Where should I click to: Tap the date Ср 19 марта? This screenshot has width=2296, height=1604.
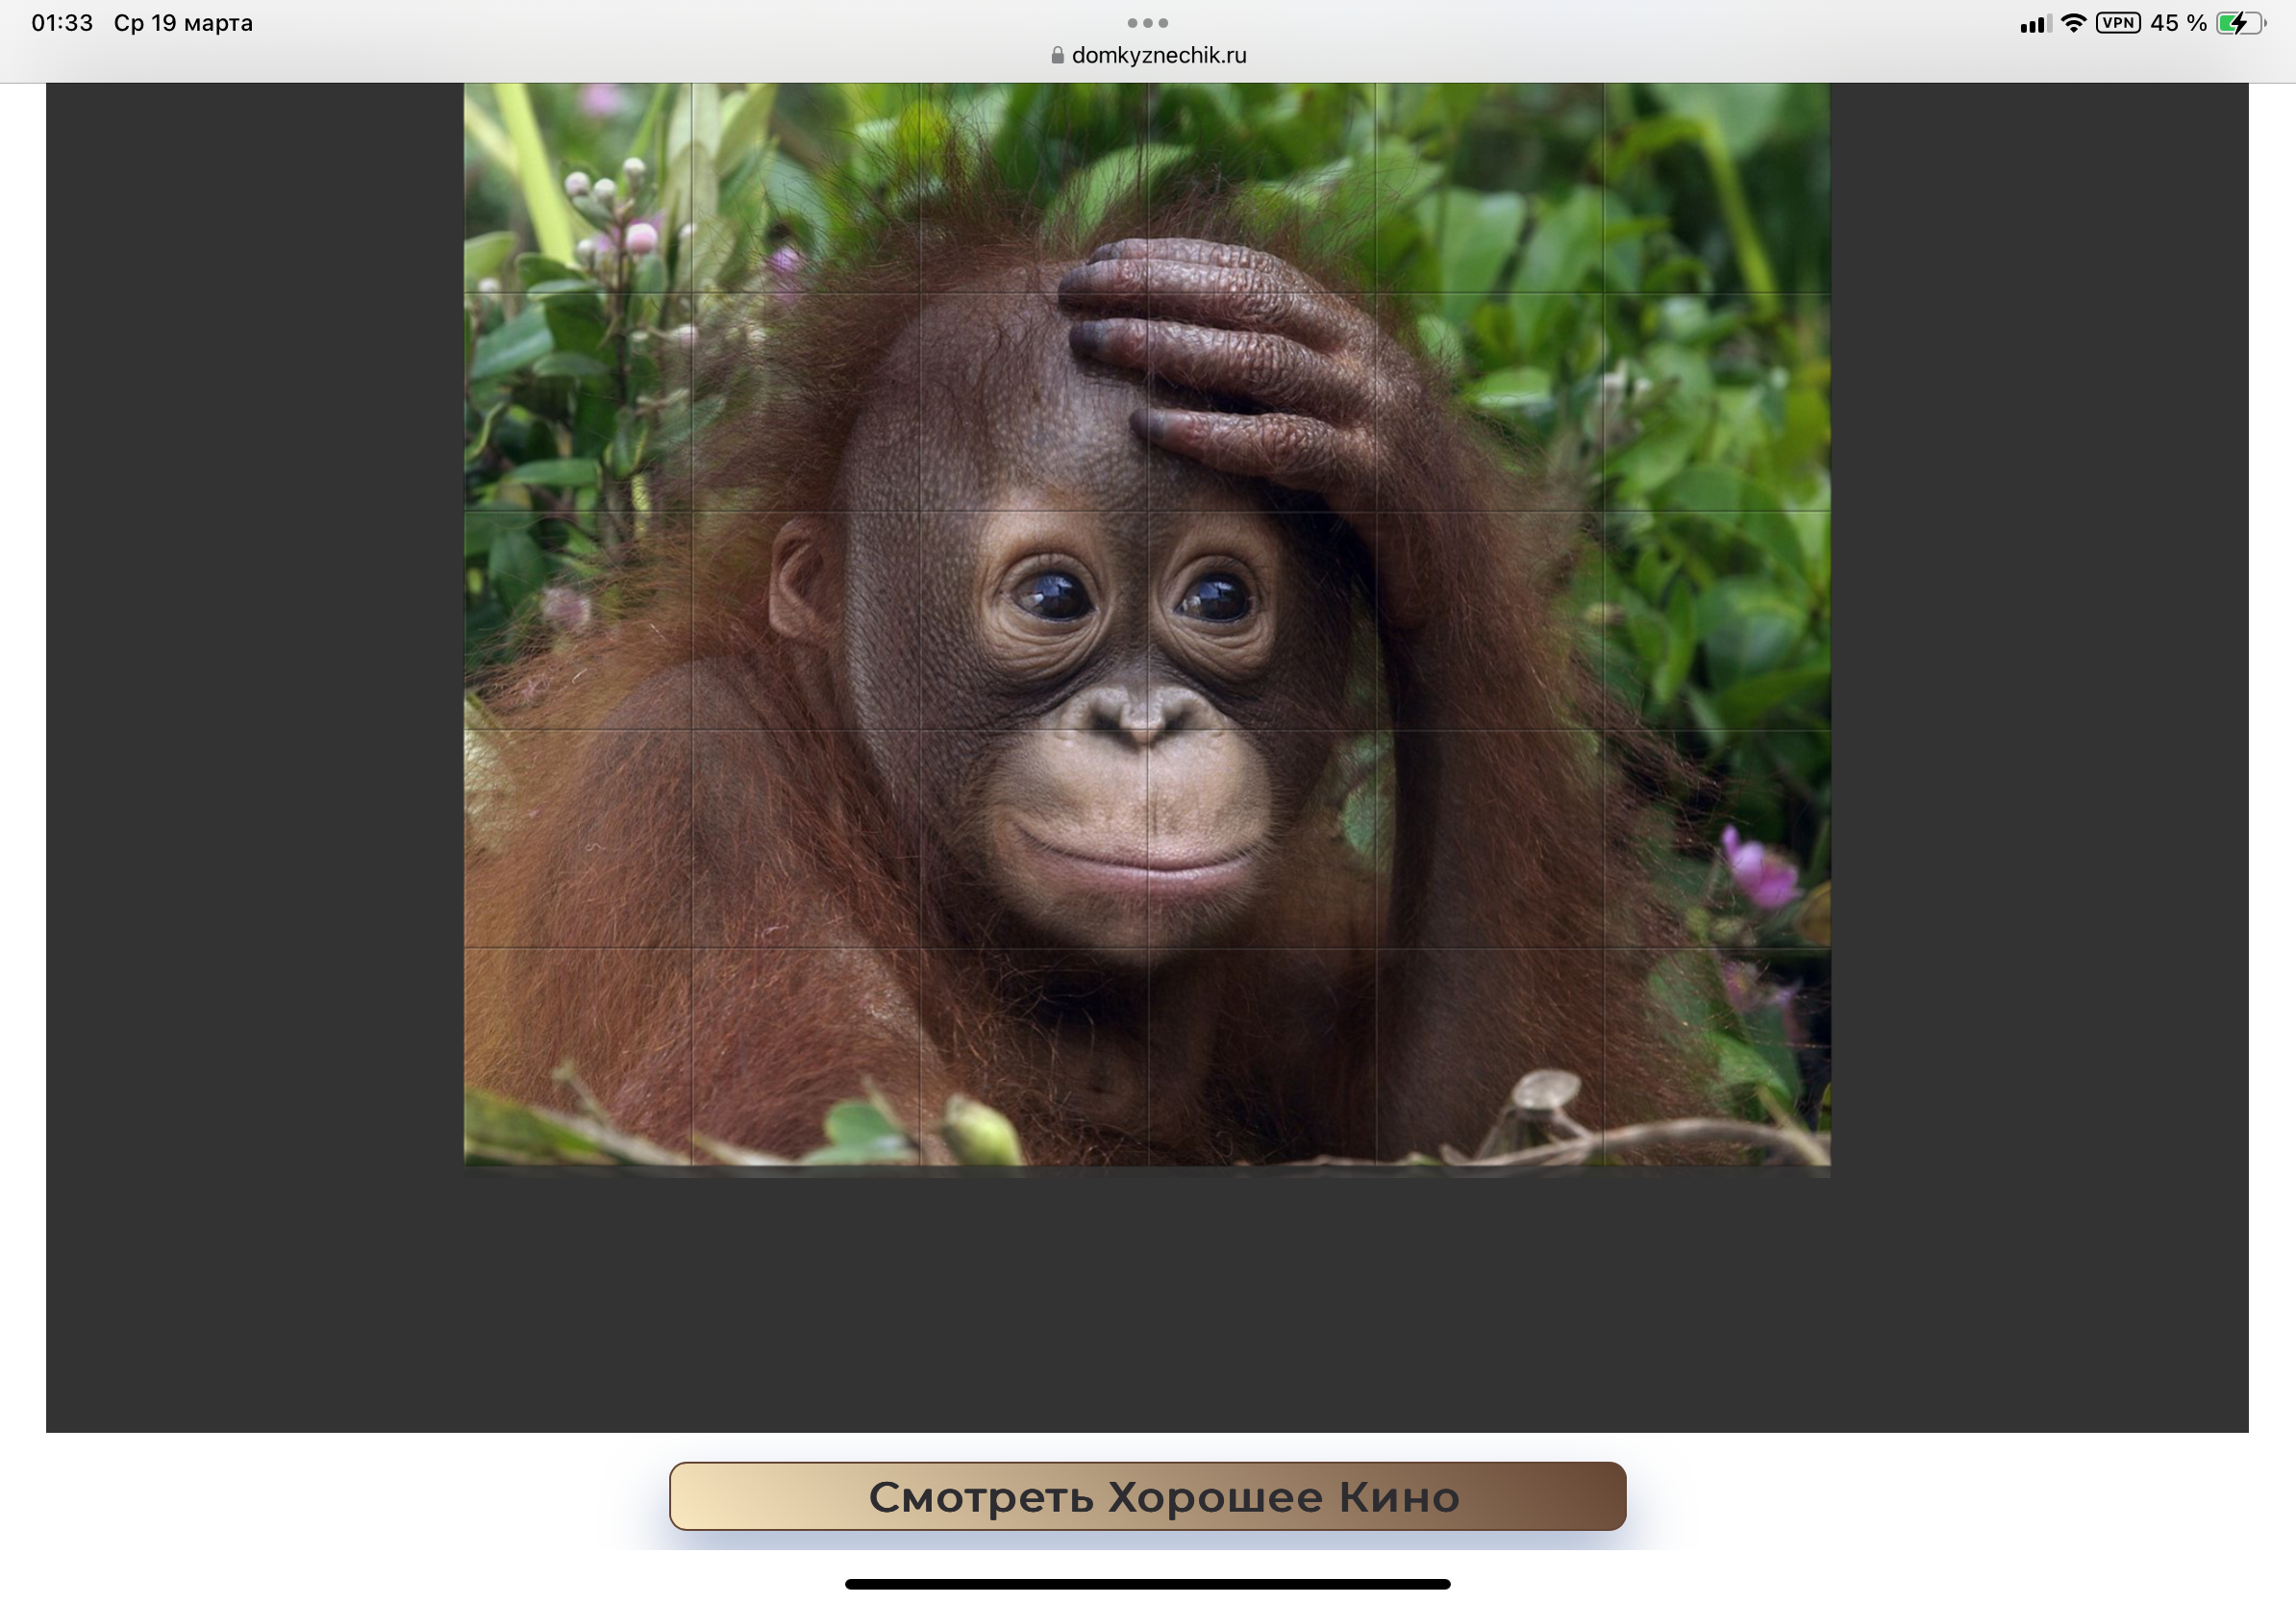pos(183,23)
